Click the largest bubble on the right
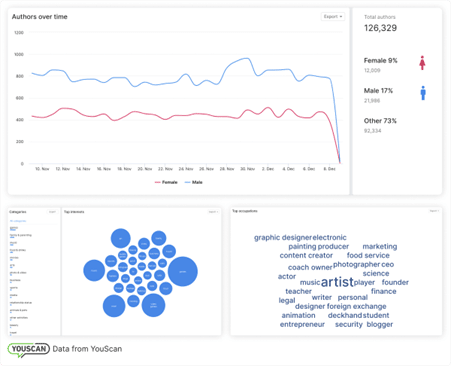The width and height of the screenshot is (451, 366). coord(183,271)
